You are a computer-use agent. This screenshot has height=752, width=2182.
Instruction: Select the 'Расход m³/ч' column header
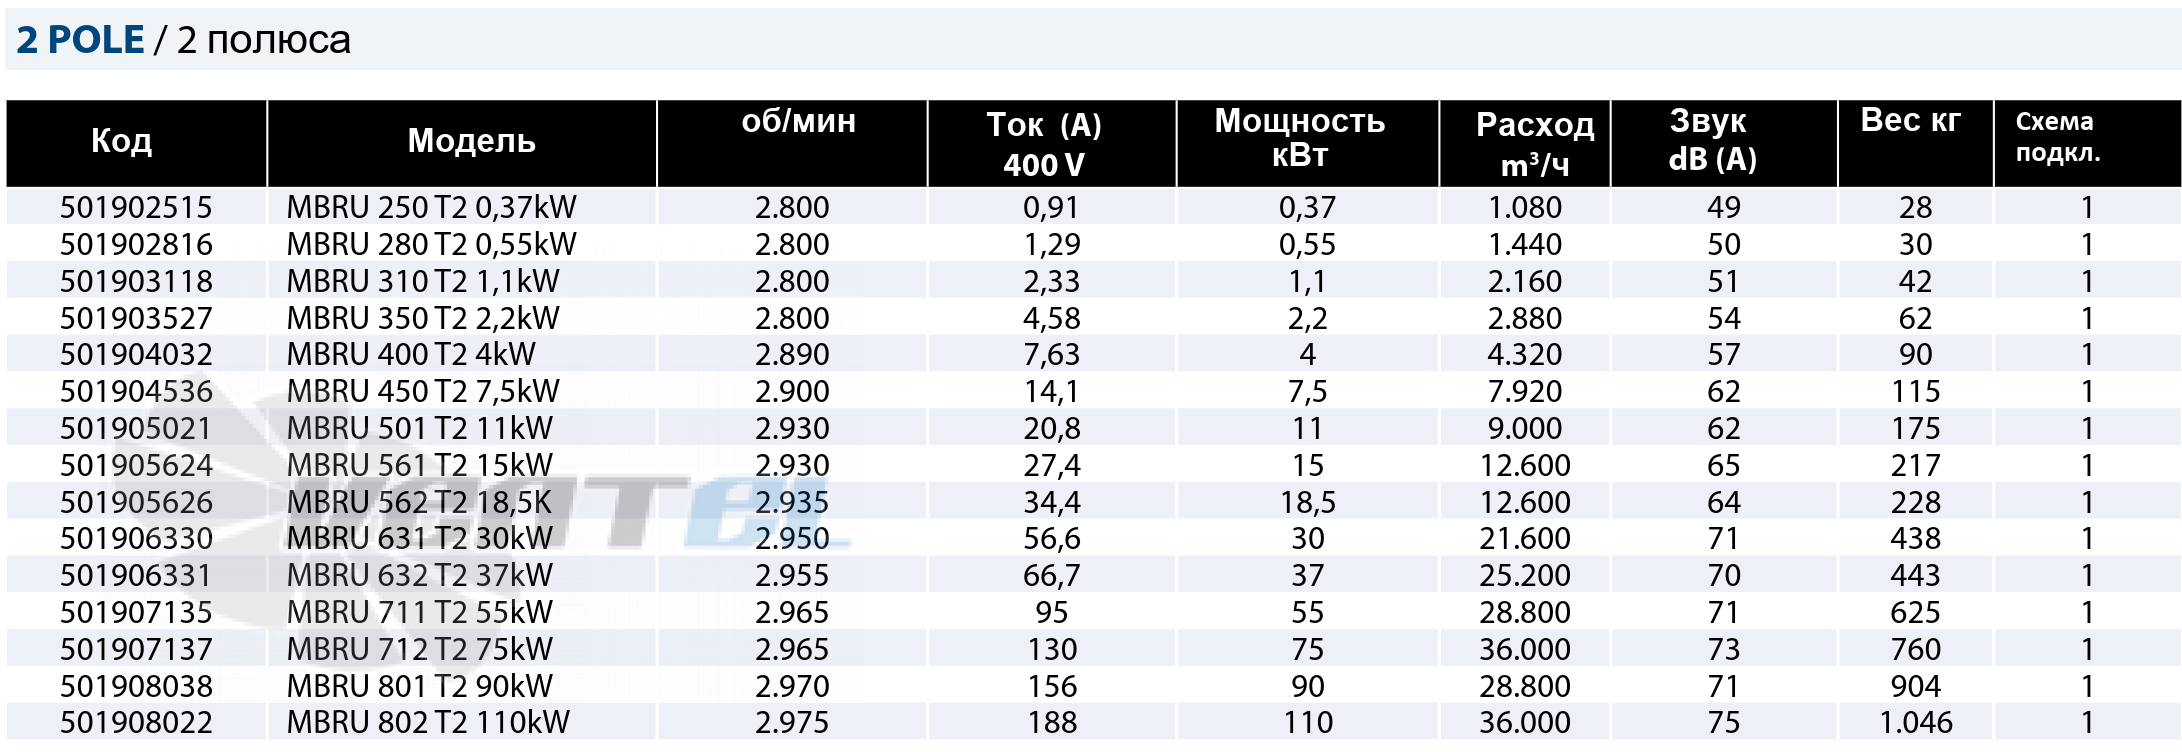1535,144
